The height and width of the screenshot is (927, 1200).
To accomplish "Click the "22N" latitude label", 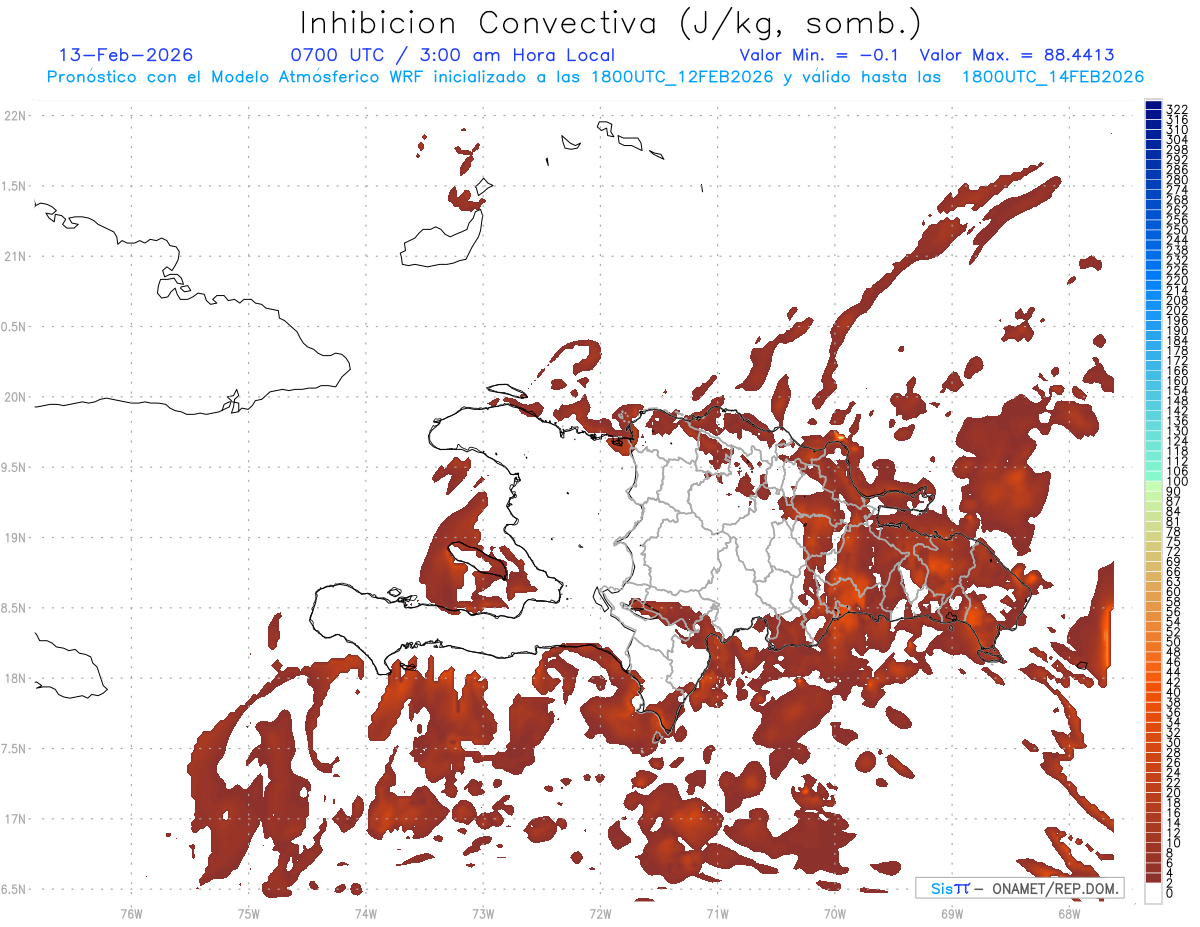I will (15, 116).
